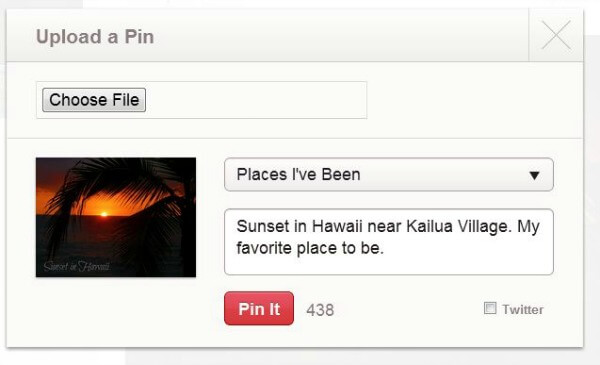Screen dimensions: 600x365
Task: Place cursor on the word Kailua in description
Action: (430, 226)
